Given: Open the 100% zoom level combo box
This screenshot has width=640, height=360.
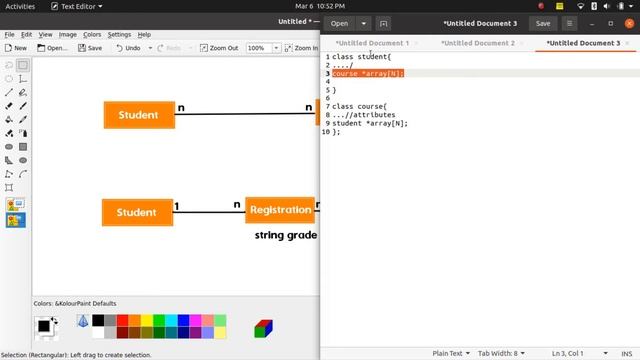Looking at the screenshot, I should click(x=263, y=48).
